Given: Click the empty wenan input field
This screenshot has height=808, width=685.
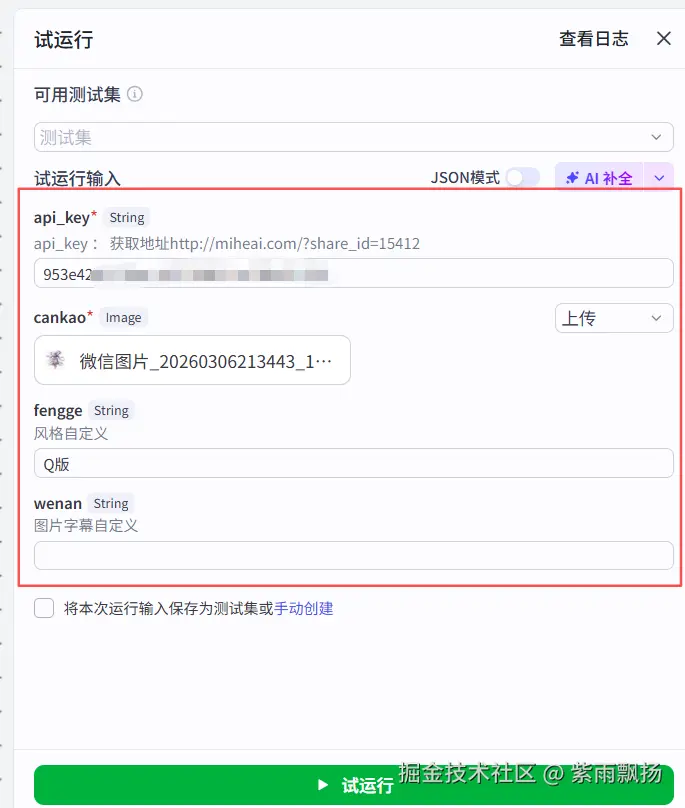Looking at the screenshot, I should pyautogui.click(x=354, y=556).
